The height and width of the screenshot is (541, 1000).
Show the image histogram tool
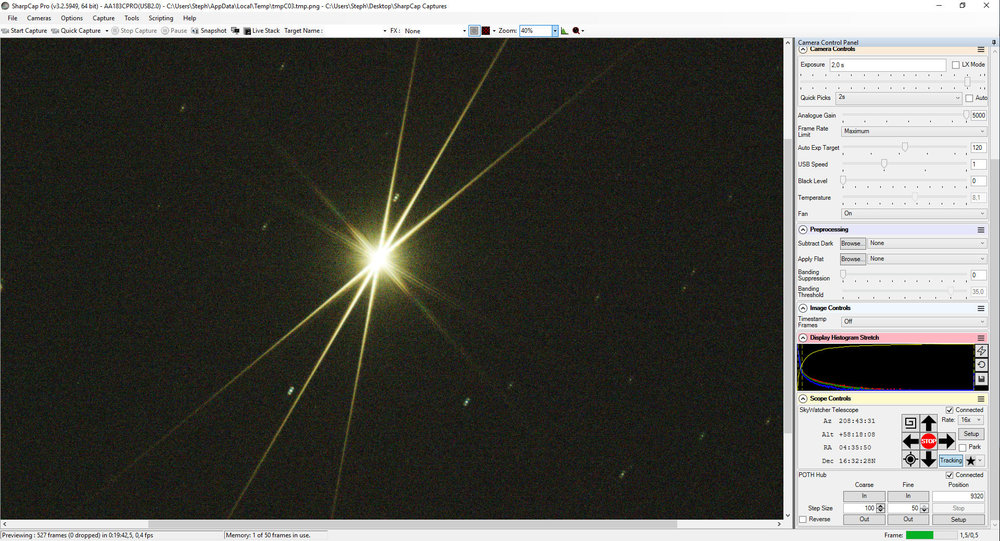click(x=564, y=31)
